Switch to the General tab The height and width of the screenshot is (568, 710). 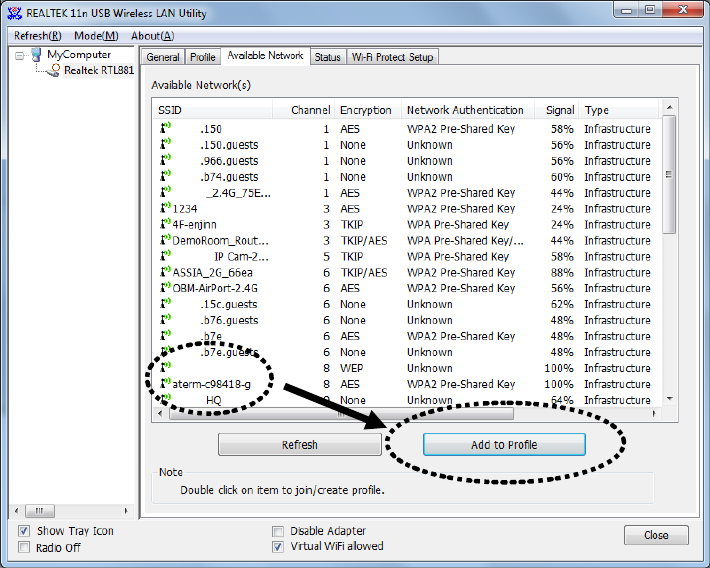pyautogui.click(x=163, y=58)
